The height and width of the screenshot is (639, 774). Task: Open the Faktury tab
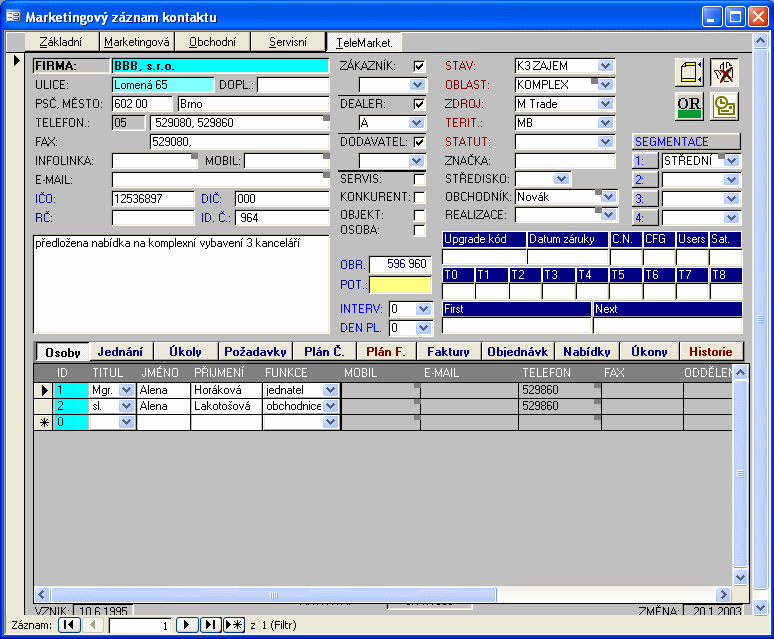click(448, 352)
